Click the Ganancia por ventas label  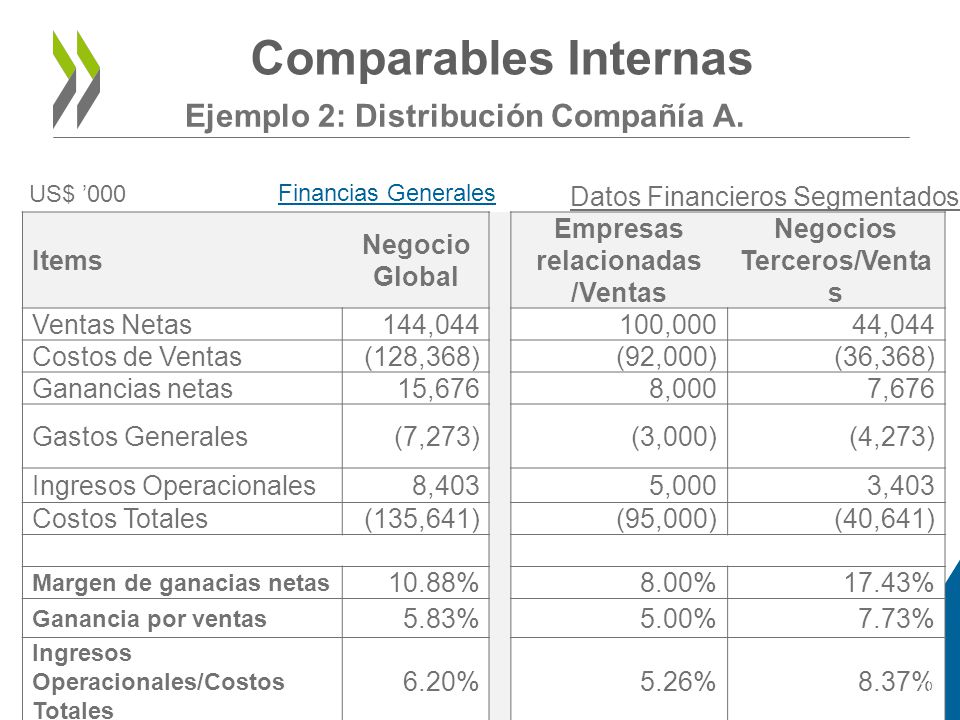(149, 618)
